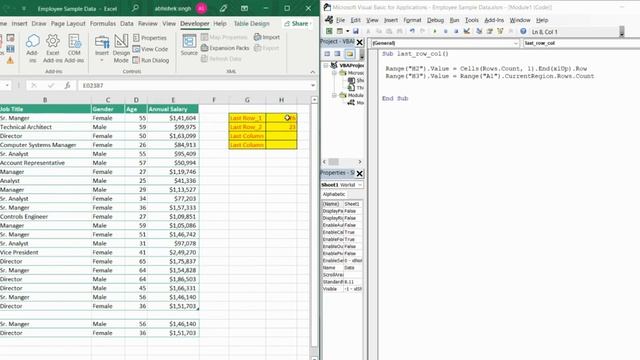
Task: Click Break pause icon in VBA toolbar
Action: point(445,31)
